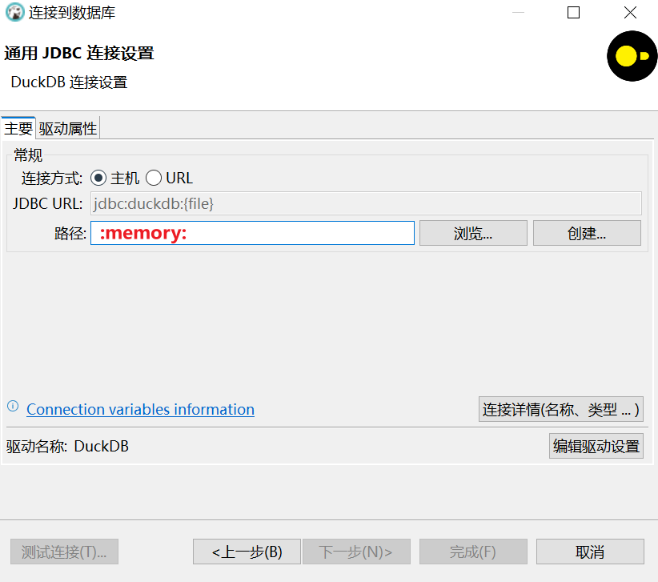This screenshot has height=582, width=658.
Task: Click the 路径 input field with :memory:
Action: [x=252, y=233]
